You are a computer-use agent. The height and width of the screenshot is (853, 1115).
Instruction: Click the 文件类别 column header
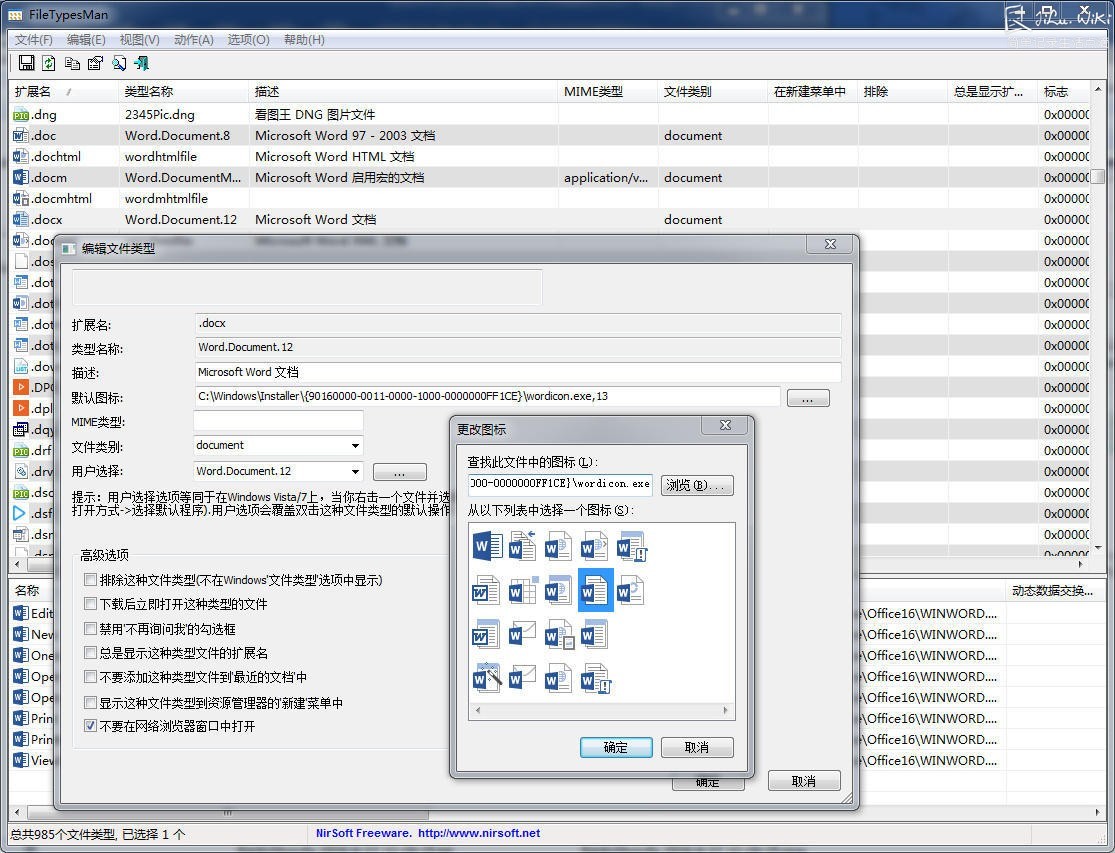[712, 92]
